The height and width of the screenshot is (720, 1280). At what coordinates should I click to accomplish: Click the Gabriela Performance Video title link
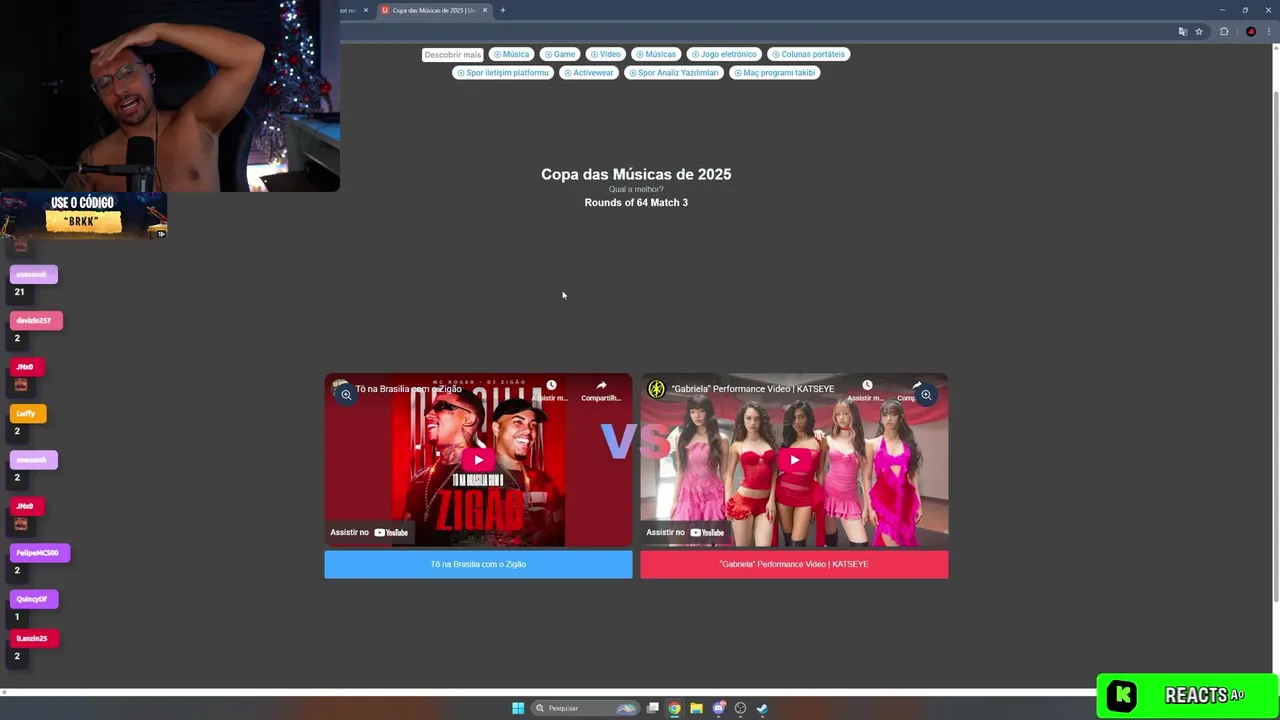(753, 388)
